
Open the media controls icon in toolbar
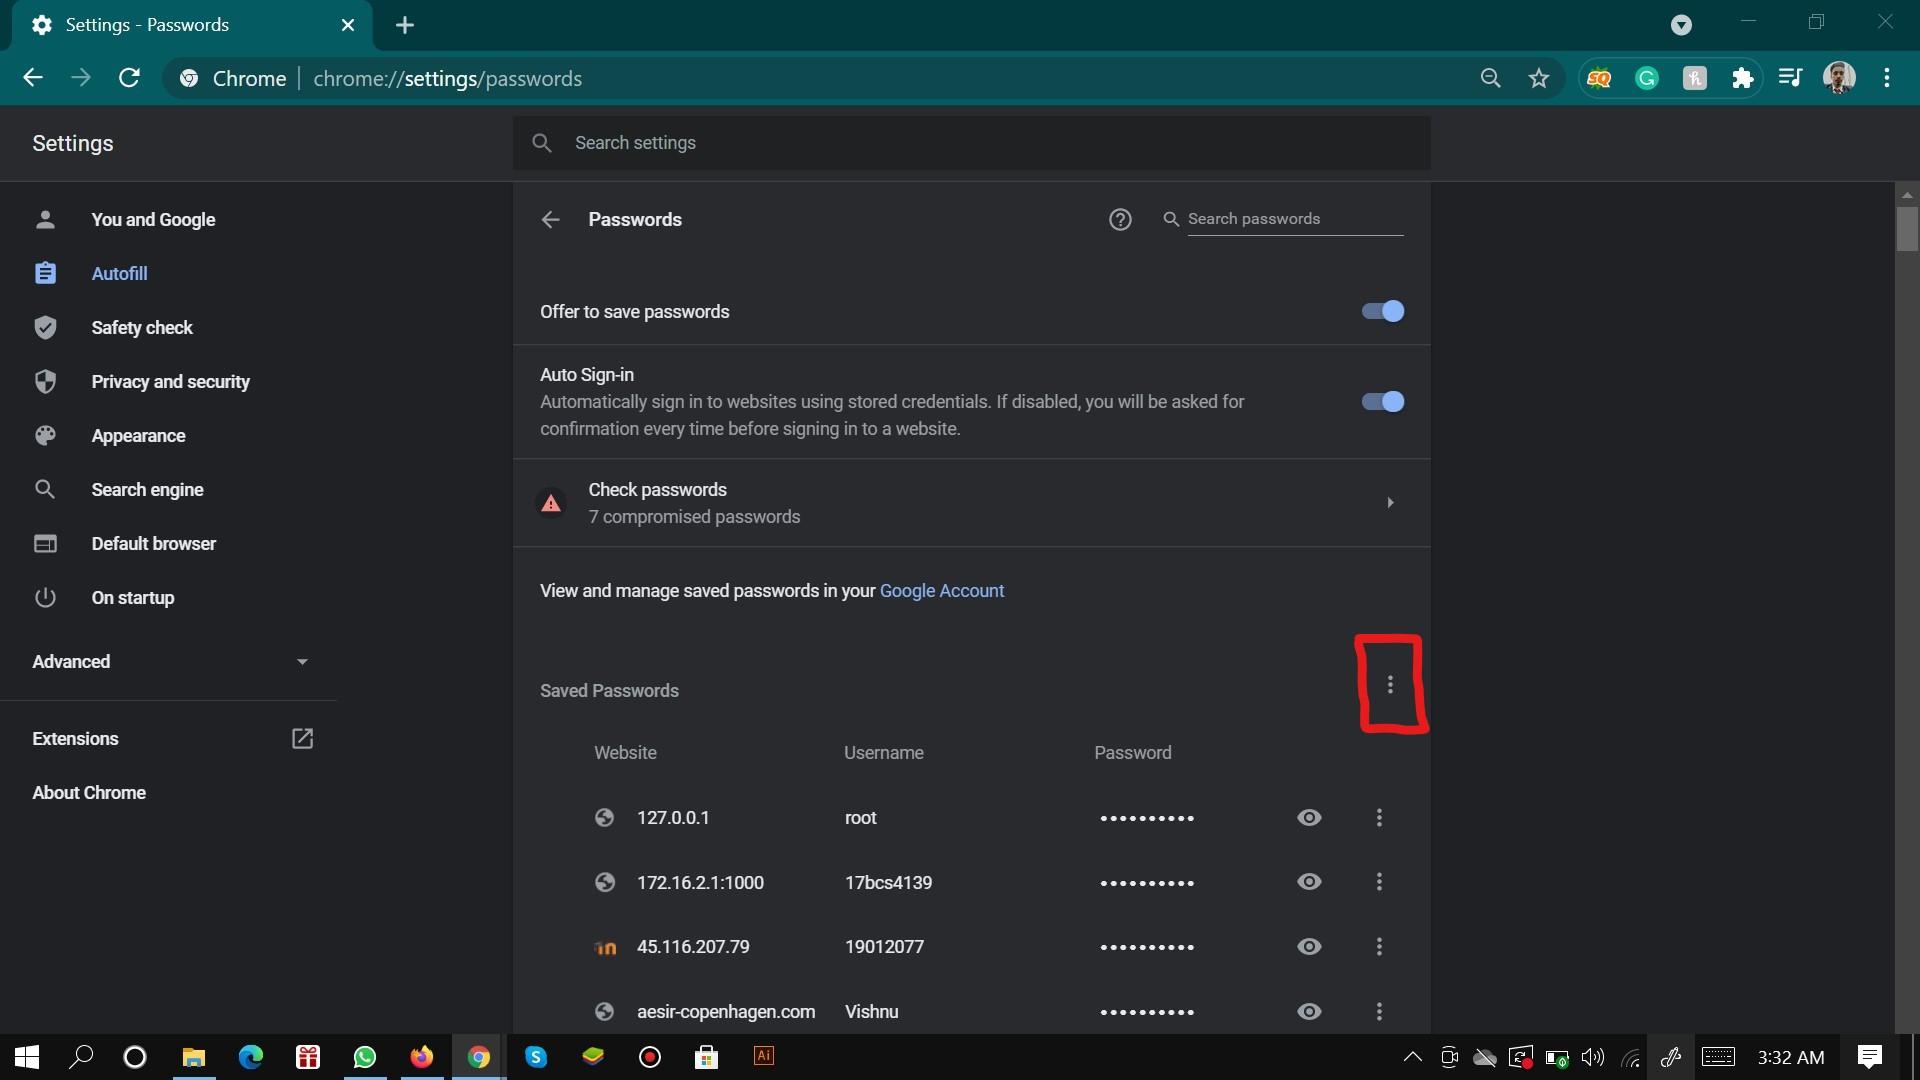click(x=1790, y=78)
